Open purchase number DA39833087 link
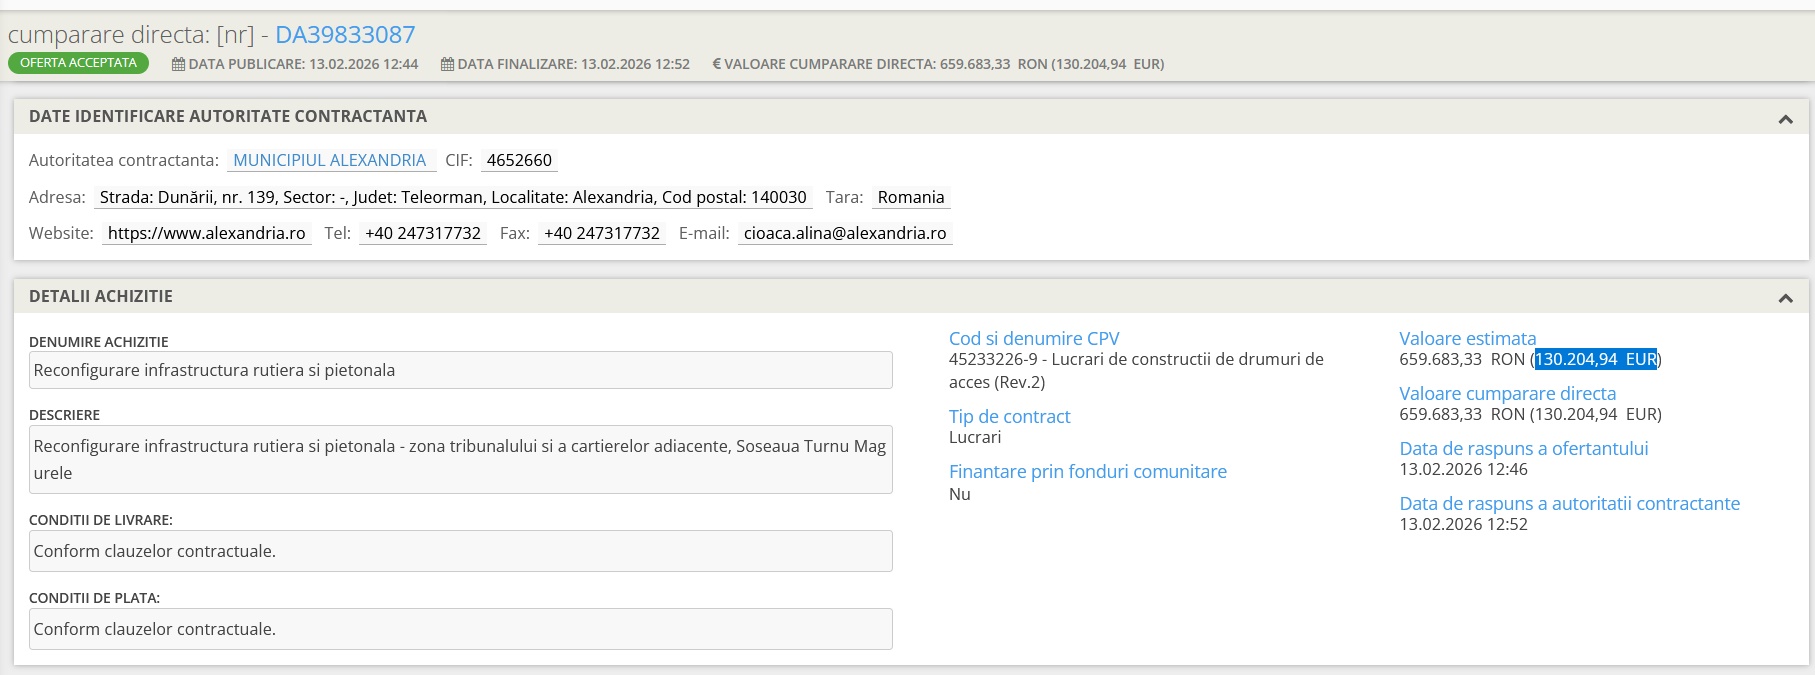The width and height of the screenshot is (1815, 675). pos(345,35)
